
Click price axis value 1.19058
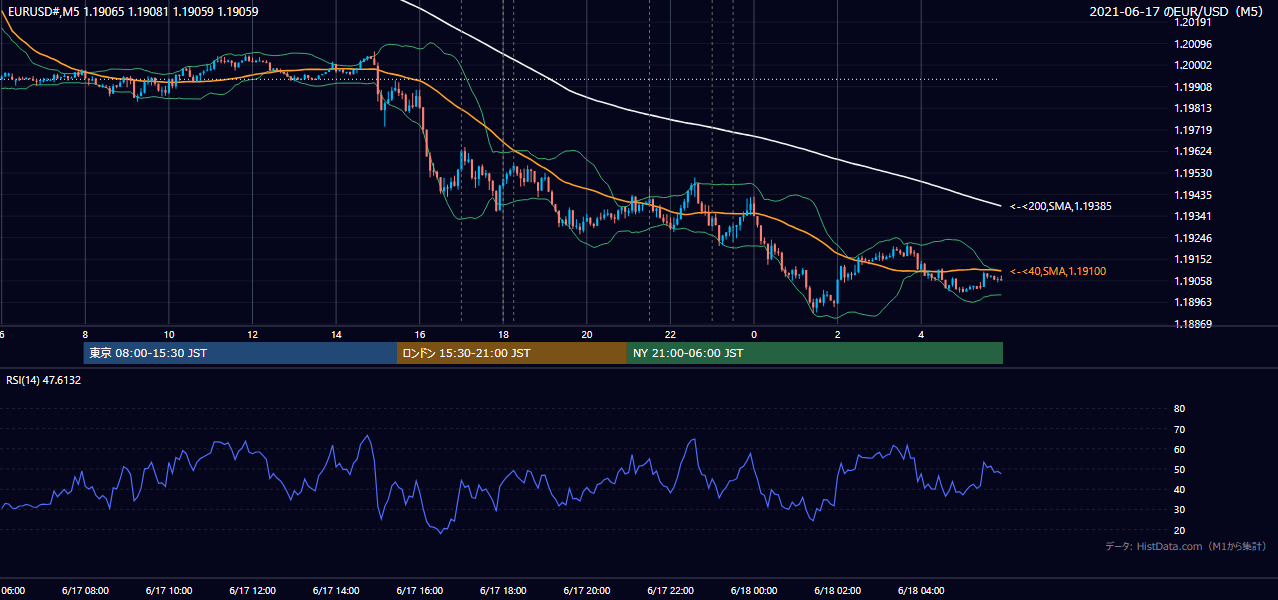1193,281
